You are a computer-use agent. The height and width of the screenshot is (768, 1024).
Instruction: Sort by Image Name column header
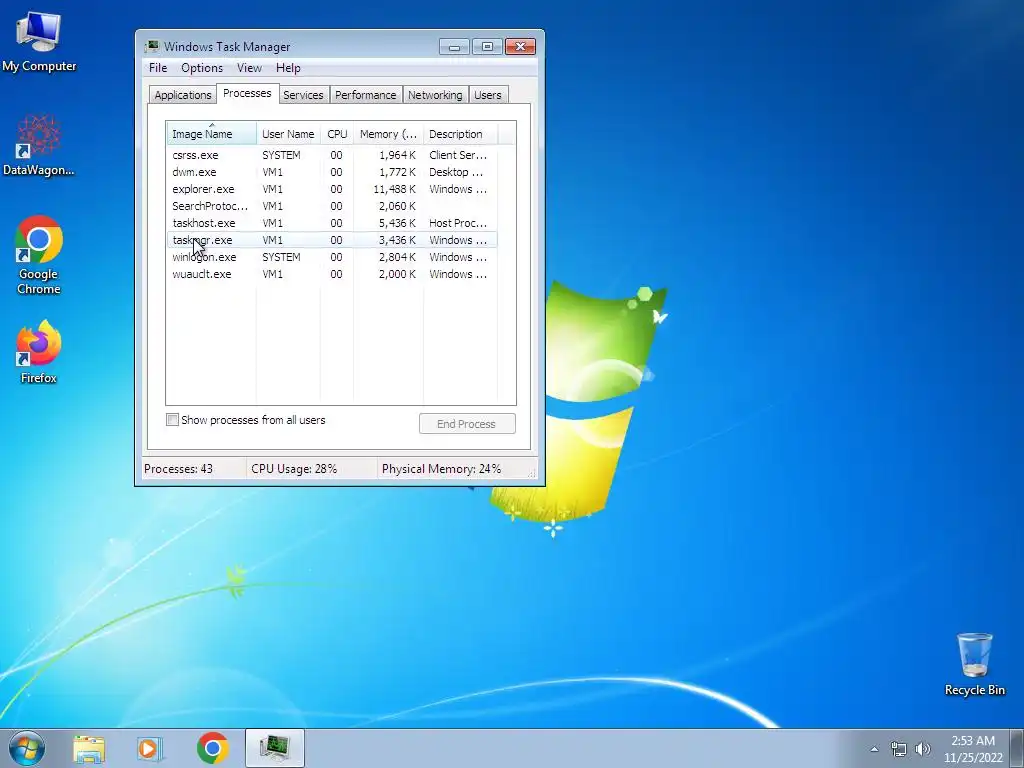(211, 134)
